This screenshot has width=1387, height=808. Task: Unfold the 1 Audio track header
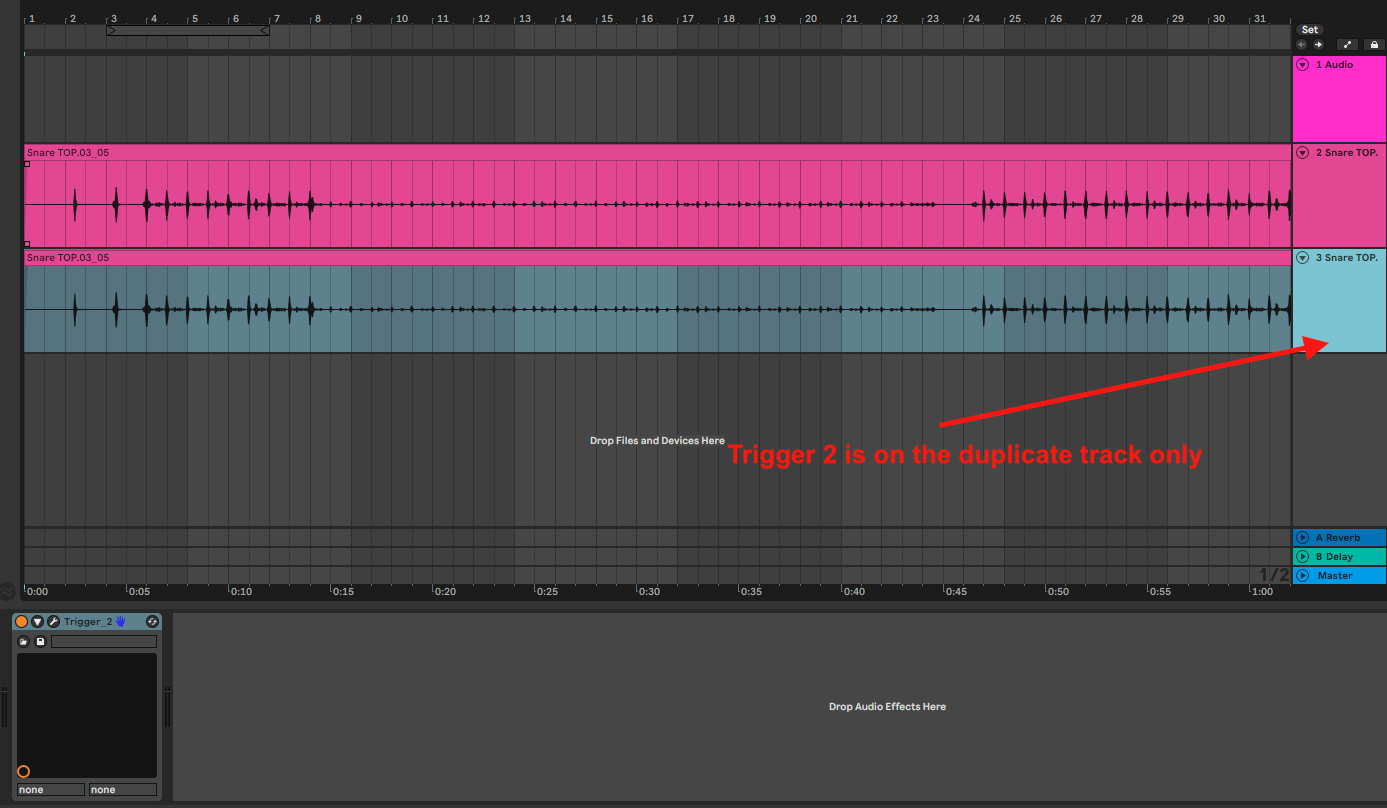pyautogui.click(x=1302, y=64)
